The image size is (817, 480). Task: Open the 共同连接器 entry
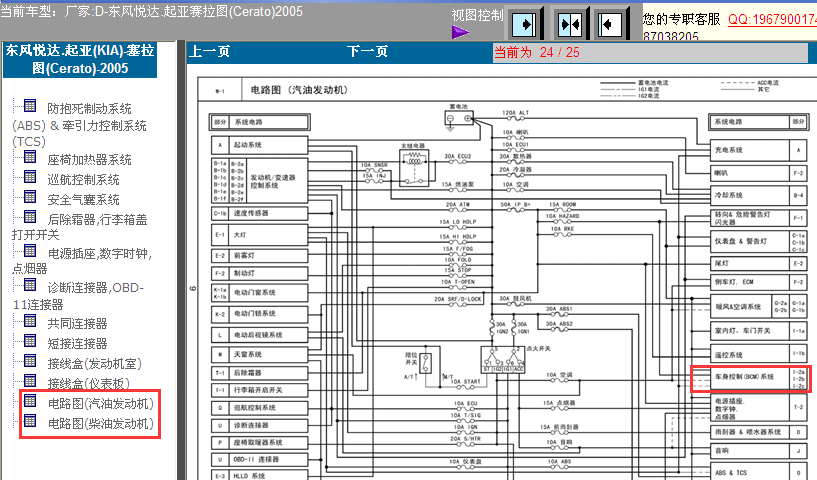(77, 324)
